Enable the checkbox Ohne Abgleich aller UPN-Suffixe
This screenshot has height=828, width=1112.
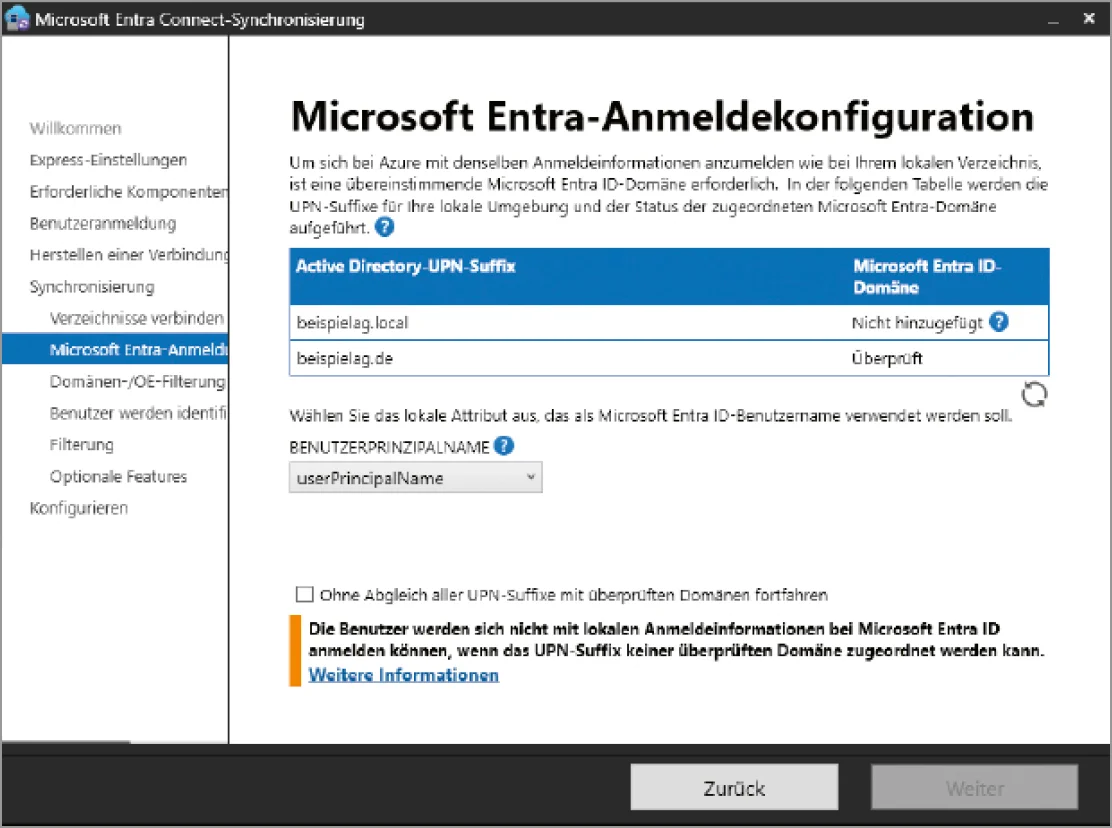point(304,594)
